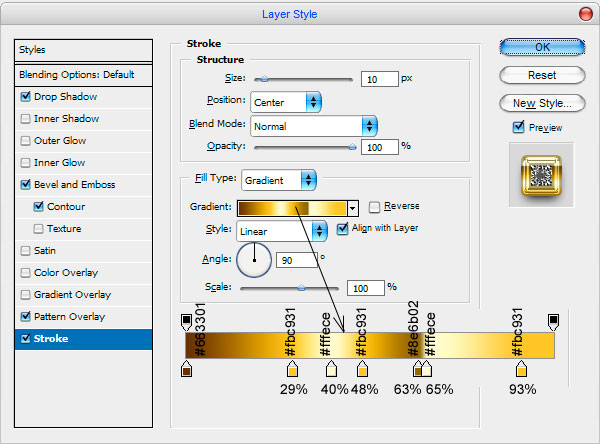600x444 pixels.
Task: Click the Scale slider handle
Action: pos(302,288)
